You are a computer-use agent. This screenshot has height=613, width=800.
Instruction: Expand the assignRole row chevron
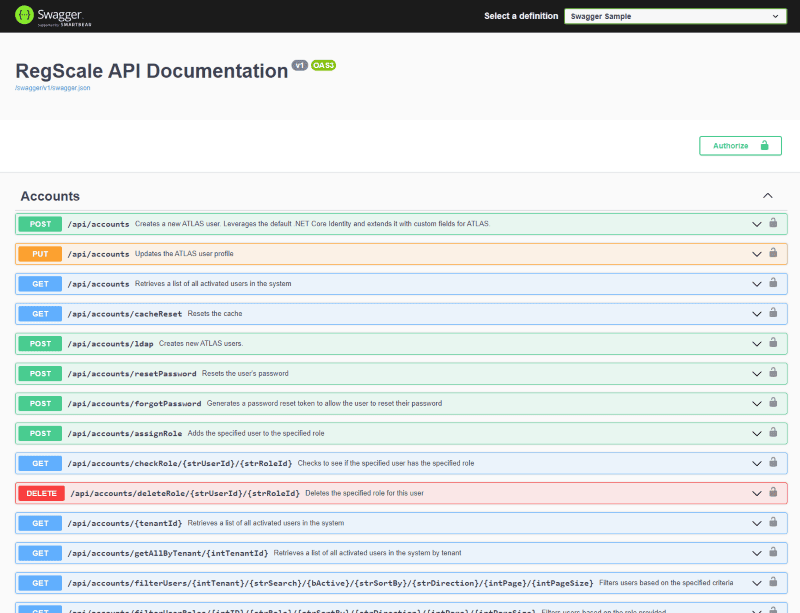pyautogui.click(x=757, y=434)
